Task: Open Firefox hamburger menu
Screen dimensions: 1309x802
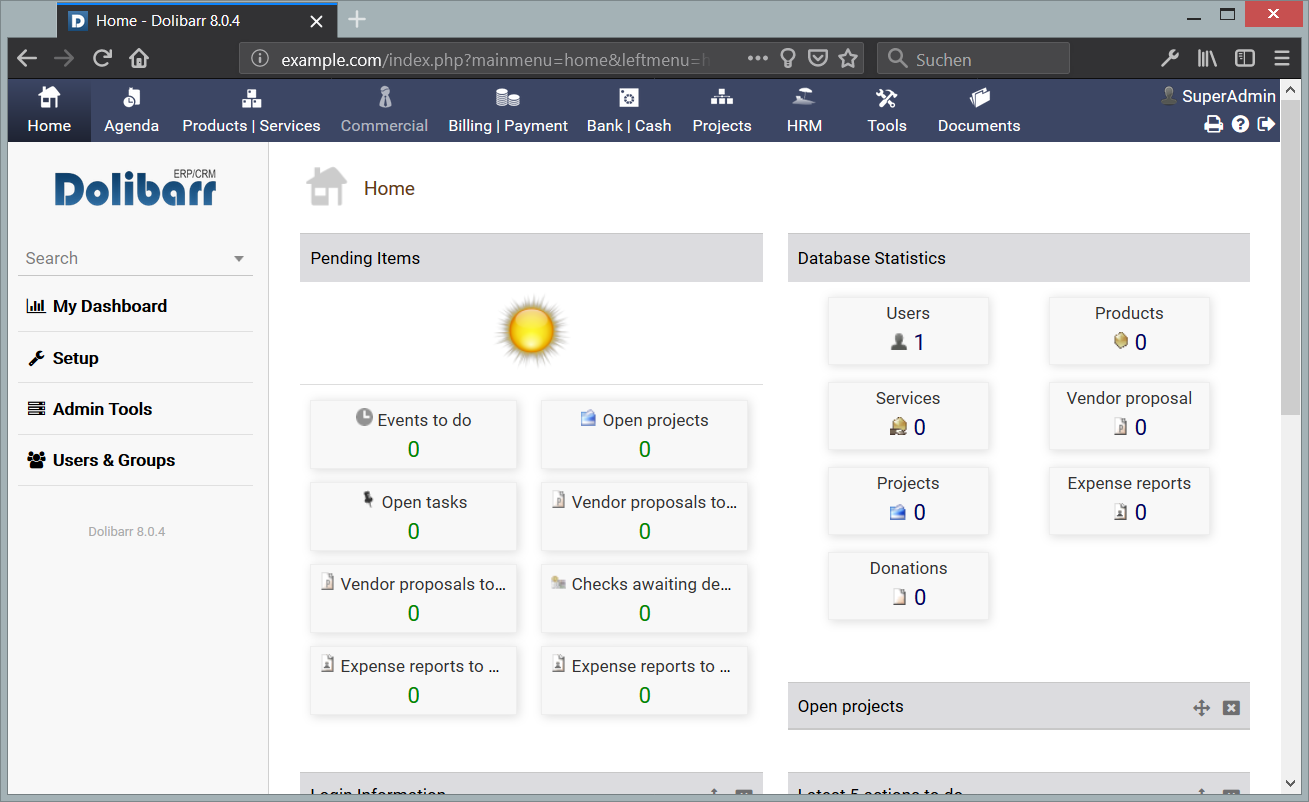Action: [1282, 58]
